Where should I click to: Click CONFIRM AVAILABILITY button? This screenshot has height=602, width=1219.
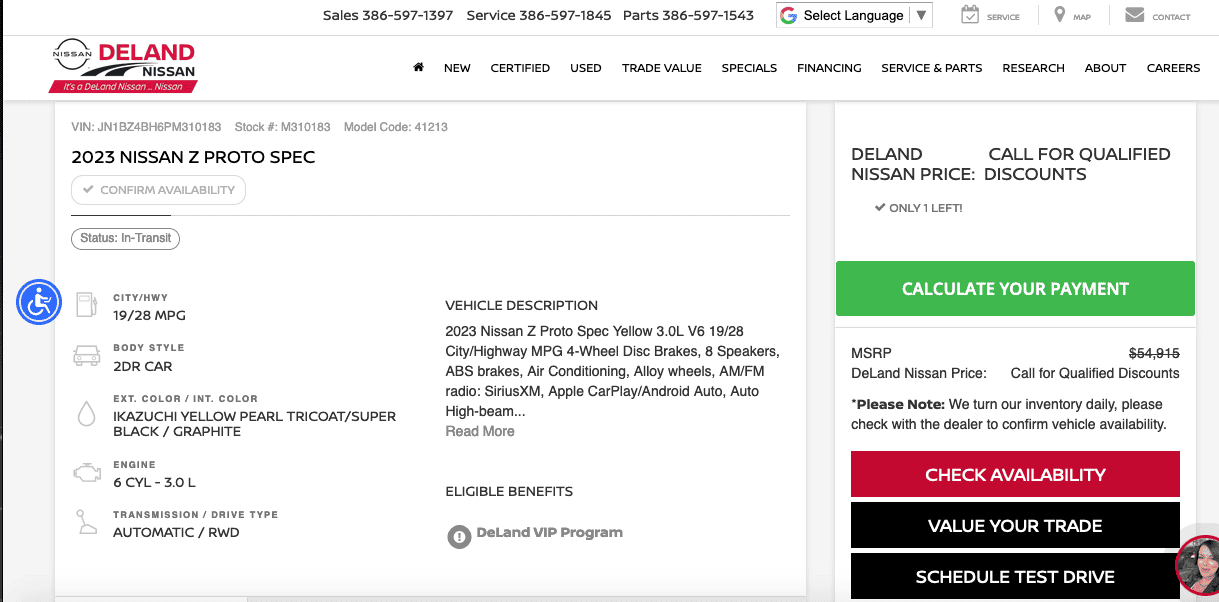(158, 190)
